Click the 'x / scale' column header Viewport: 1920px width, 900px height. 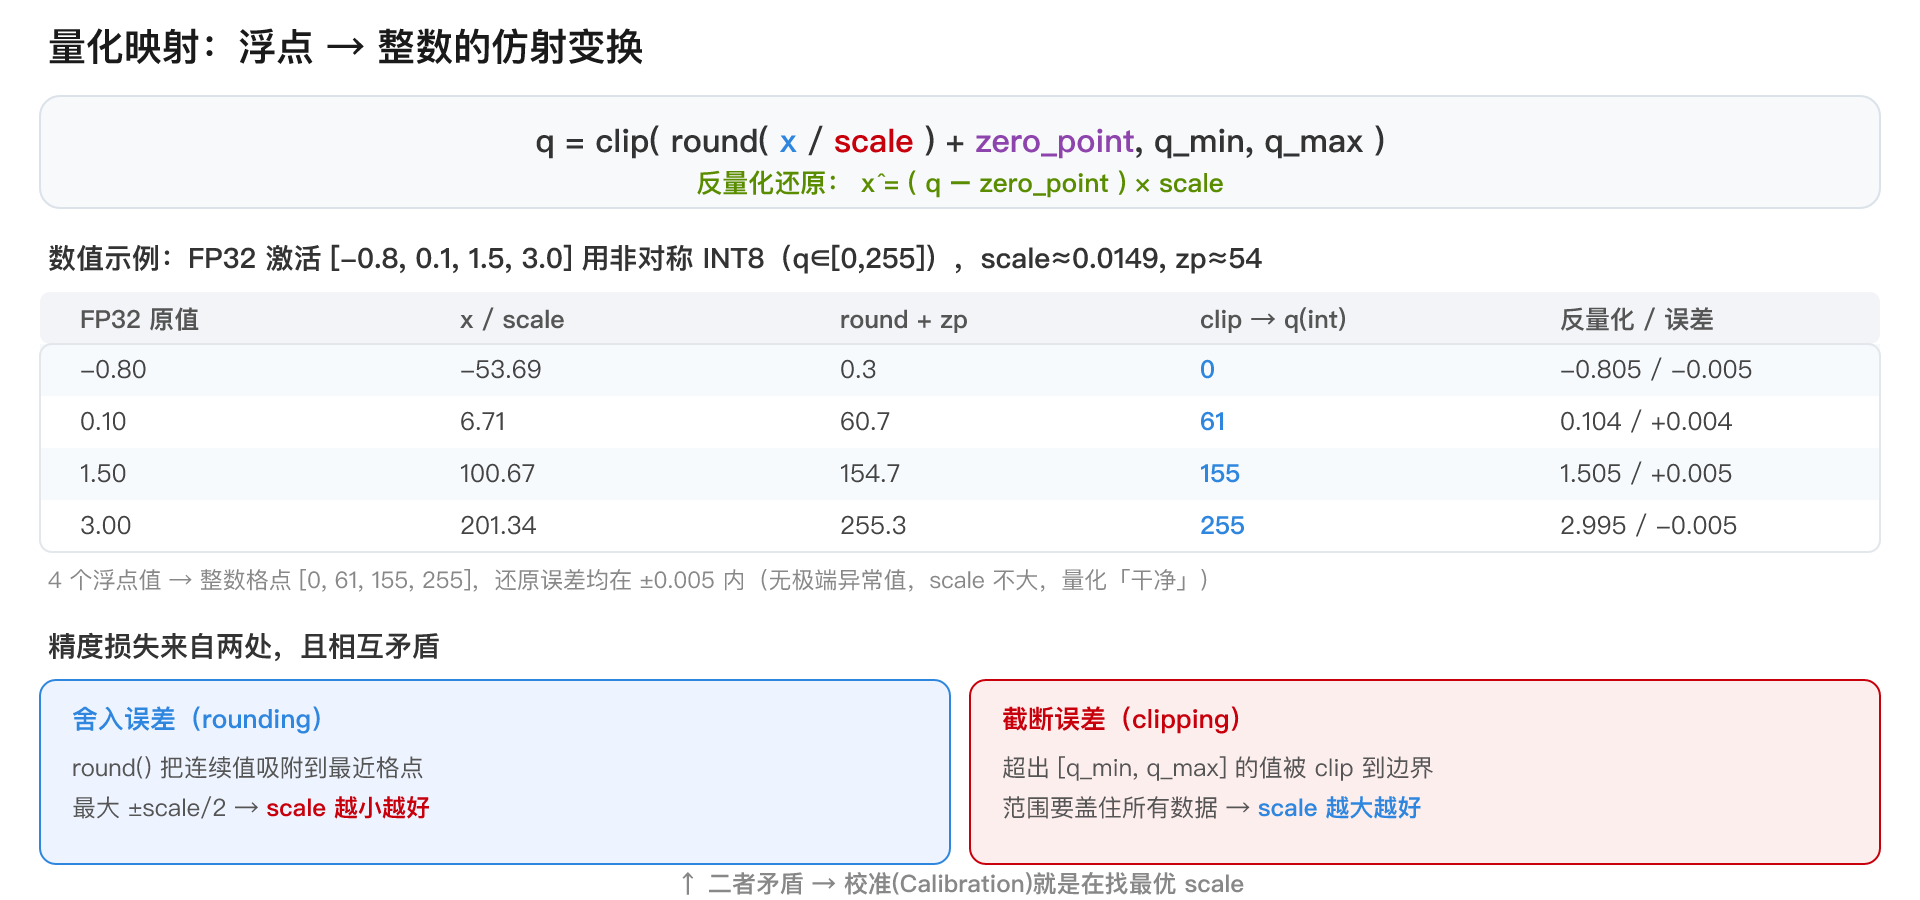512,320
